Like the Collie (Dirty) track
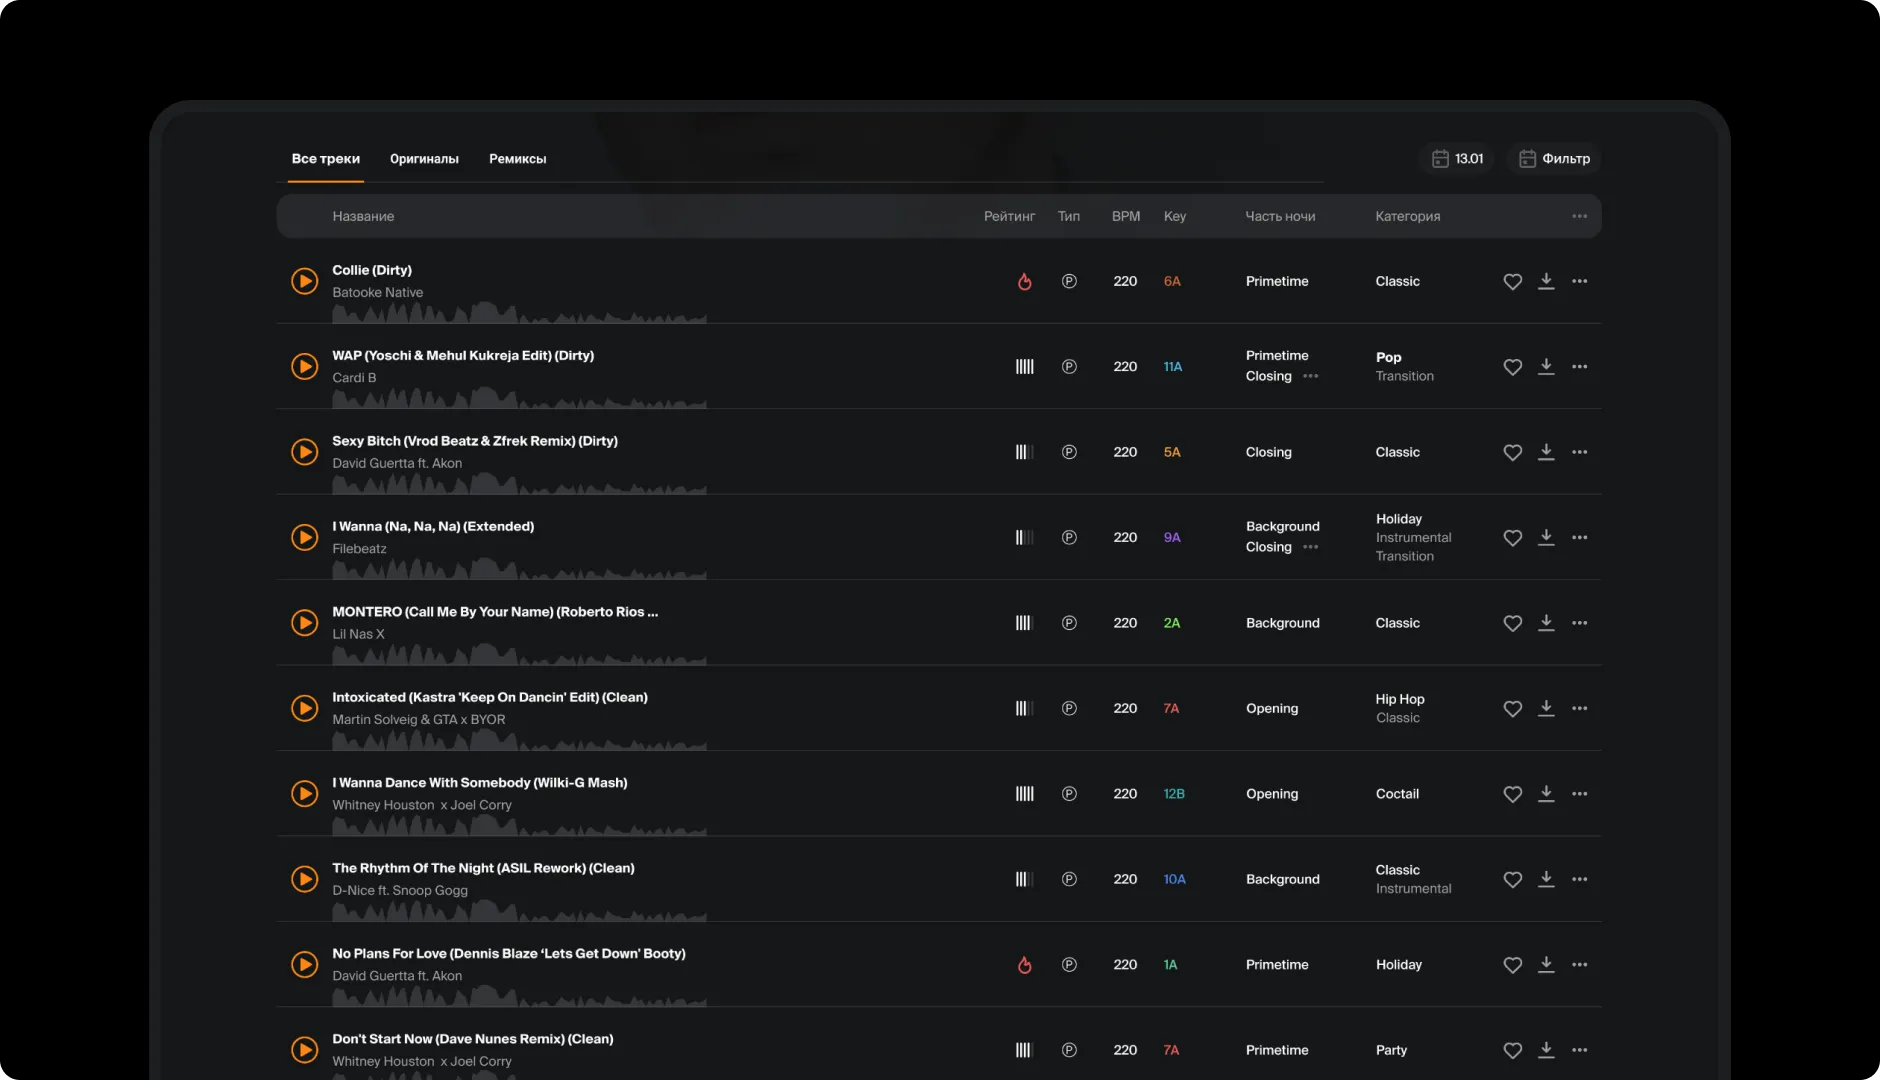Screen dimensions: 1880x1080 tap(1513, 282)
